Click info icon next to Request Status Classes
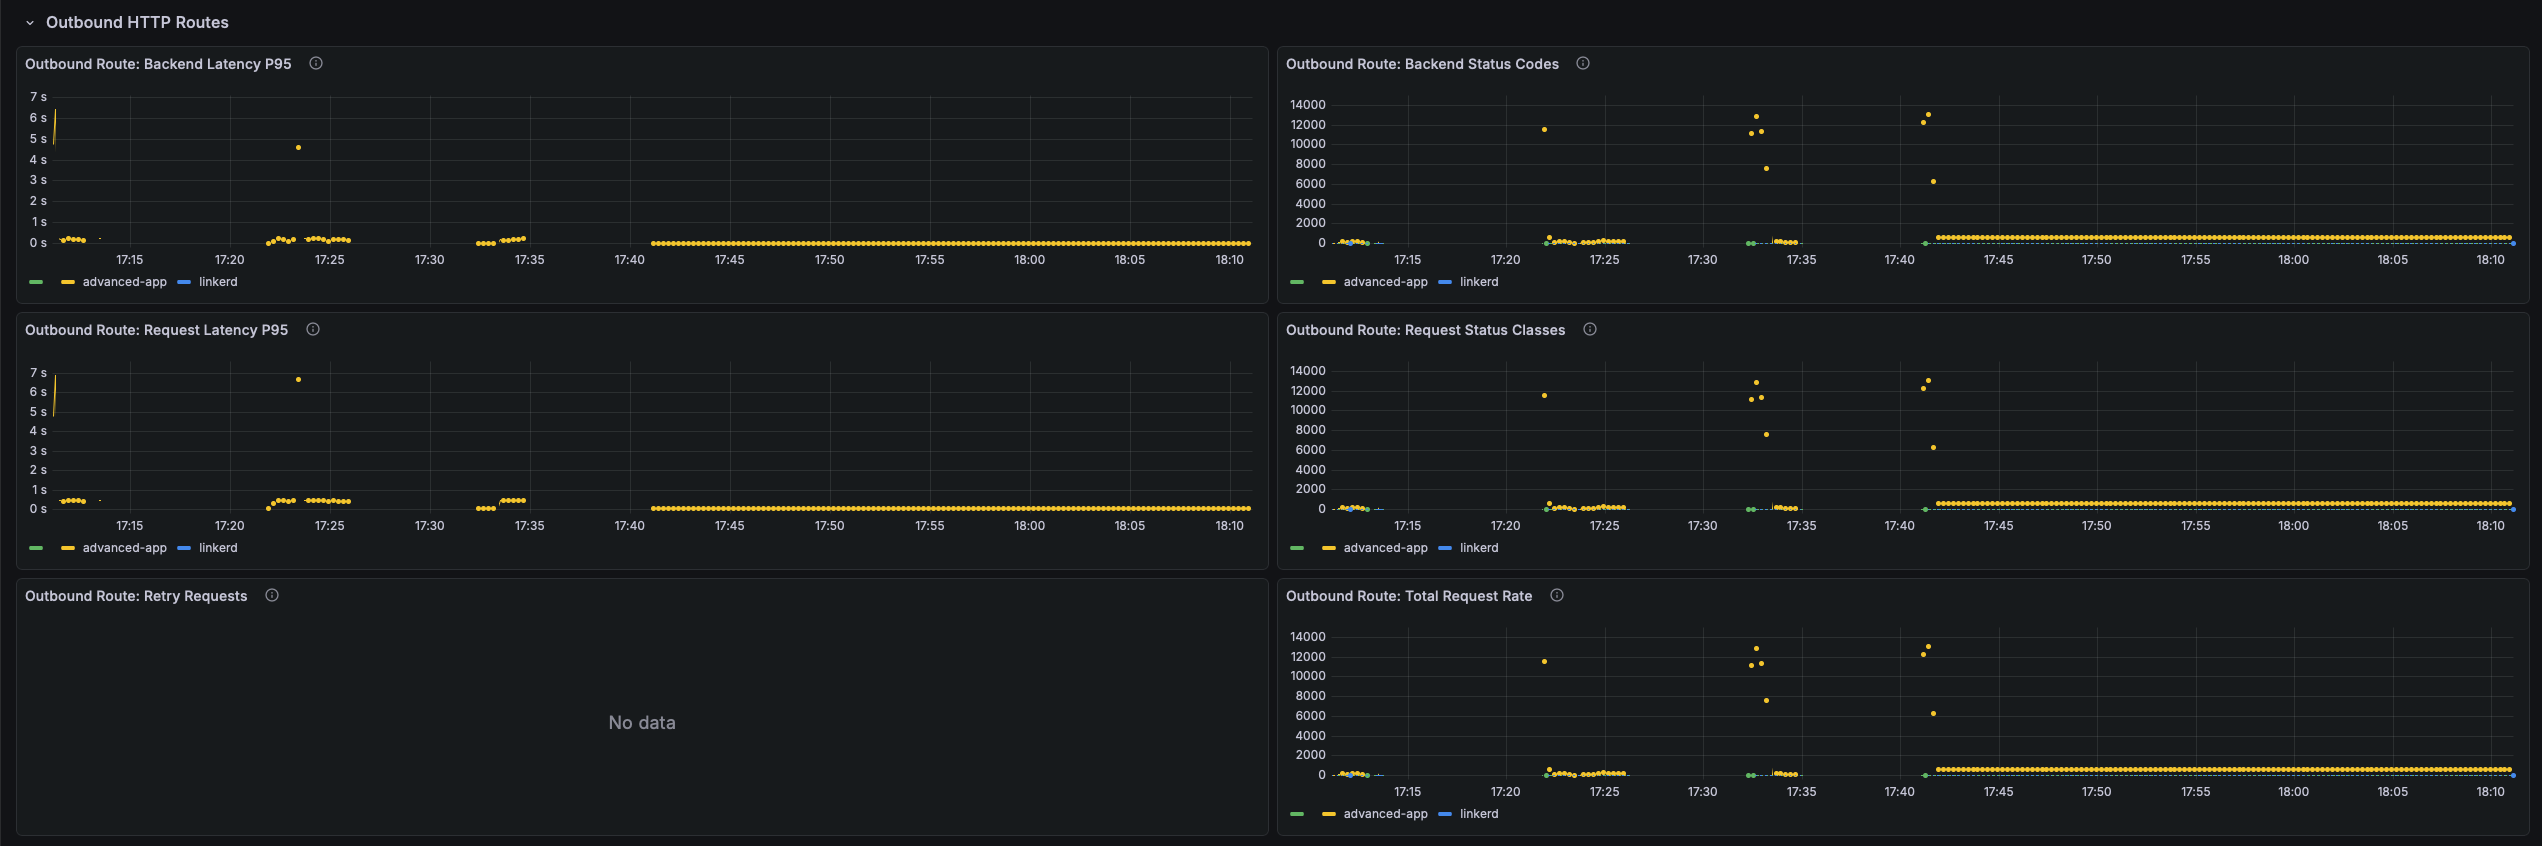 [x=1590, y=329]
